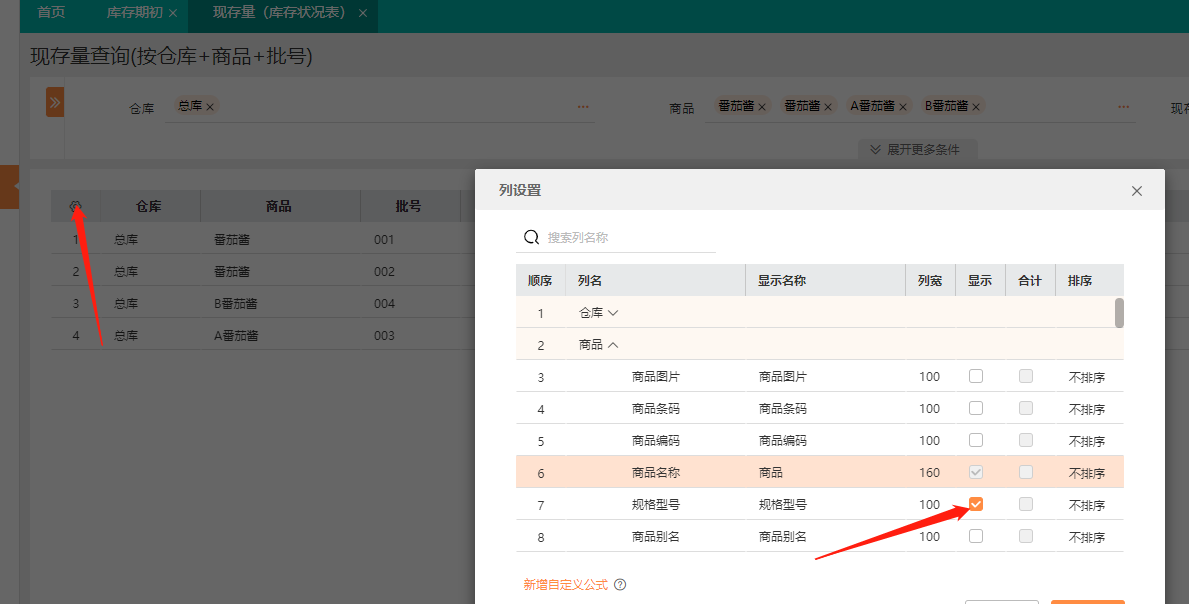1189x604 pixels.
Task: Close the 现存量（库存状况表） tab
Action: coord(362,13)
